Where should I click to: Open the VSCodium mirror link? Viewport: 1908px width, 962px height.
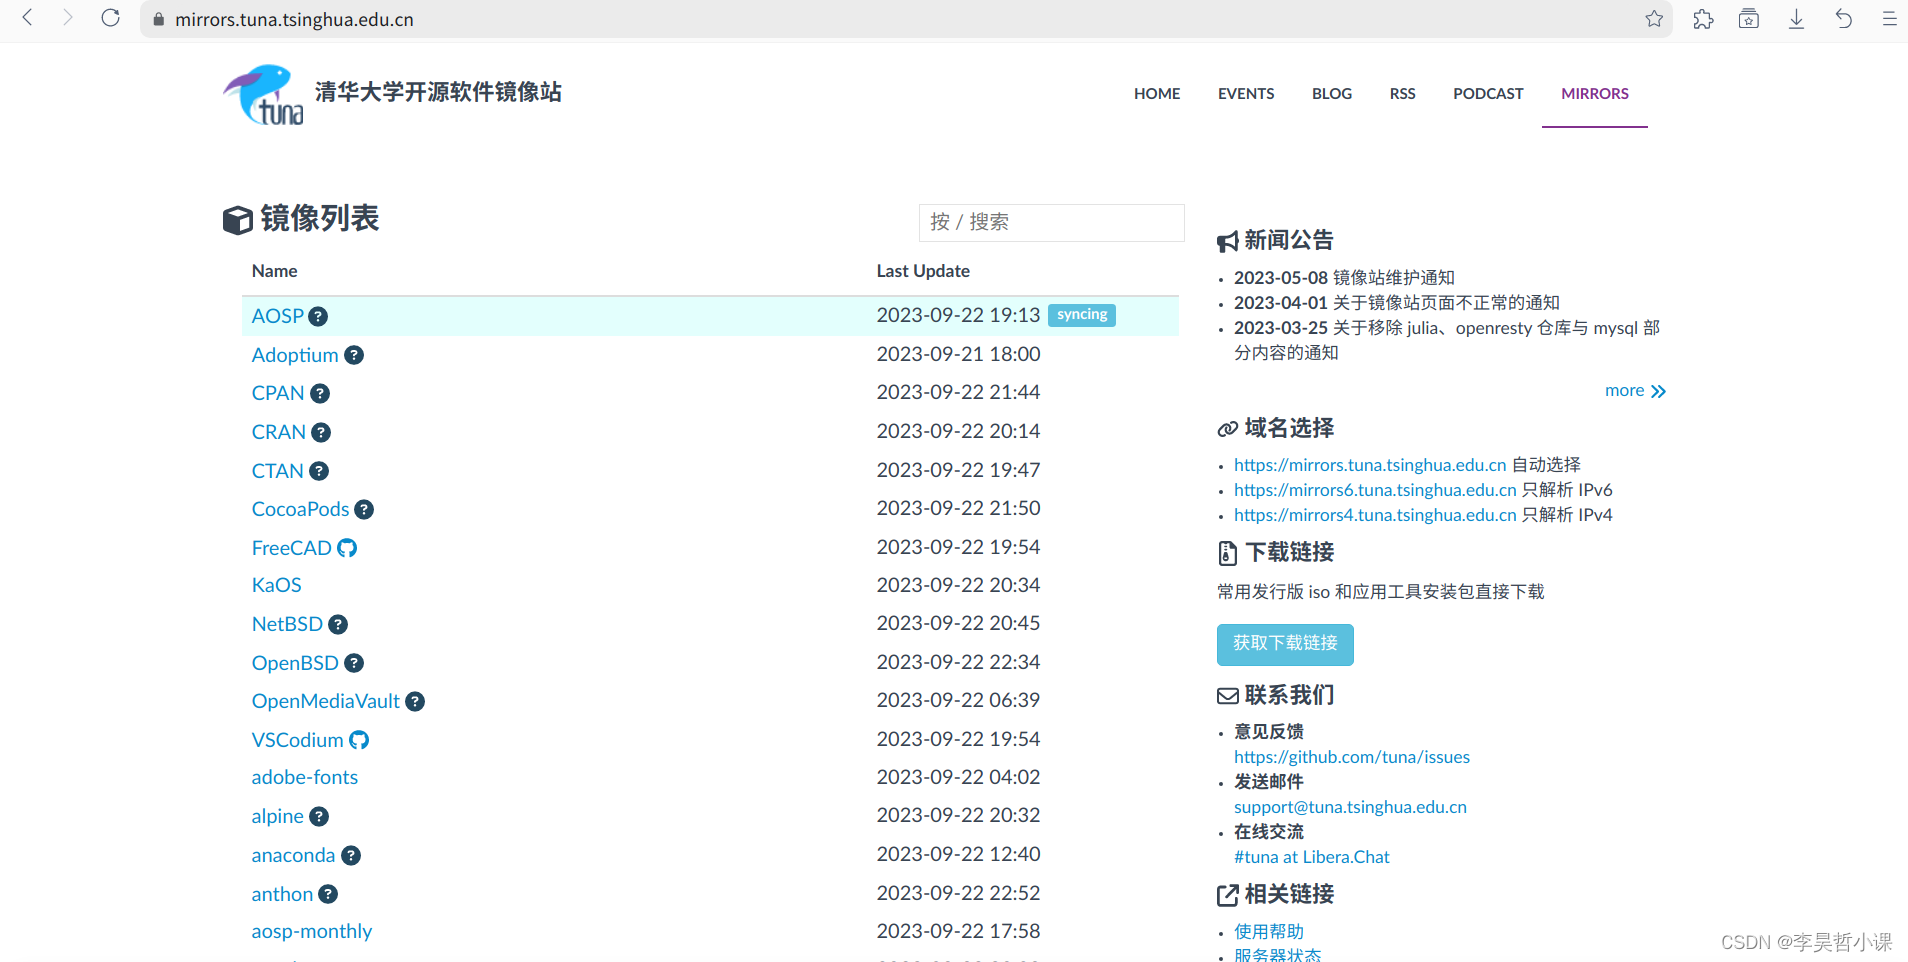coord(297,740)
